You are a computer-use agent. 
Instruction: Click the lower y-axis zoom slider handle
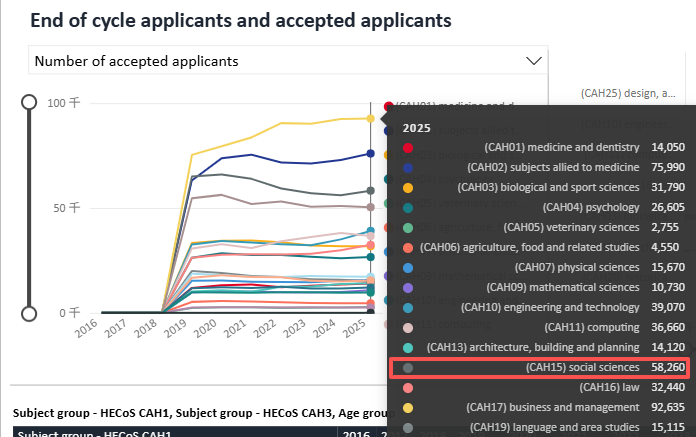tap(30, 312)
